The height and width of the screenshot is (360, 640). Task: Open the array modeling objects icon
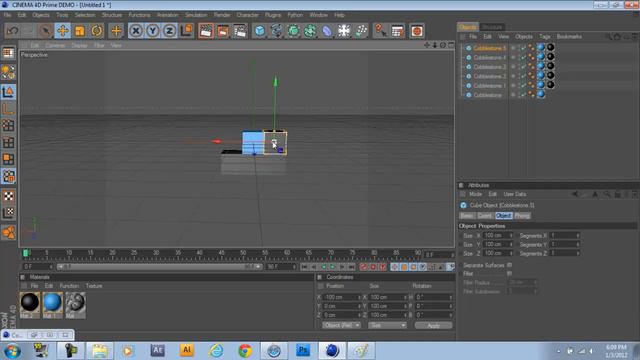[310, 31]
